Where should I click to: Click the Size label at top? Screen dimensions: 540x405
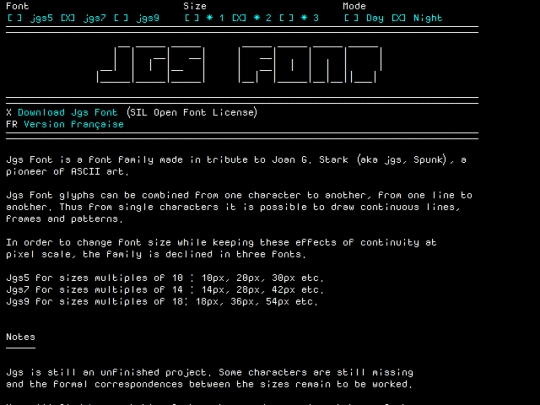pos(195,6)
